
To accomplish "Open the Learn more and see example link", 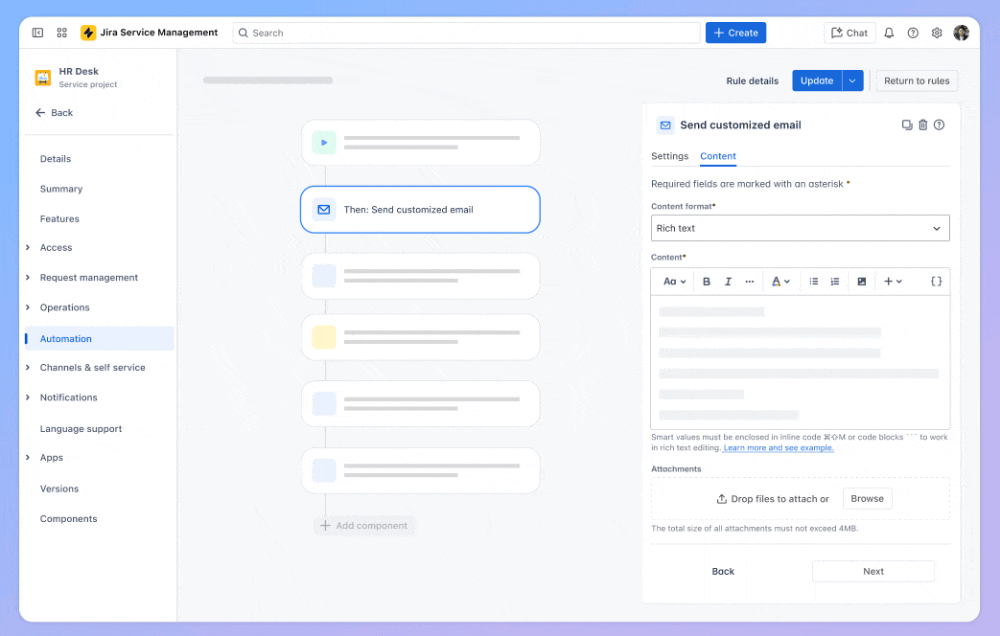I will 779,448.
